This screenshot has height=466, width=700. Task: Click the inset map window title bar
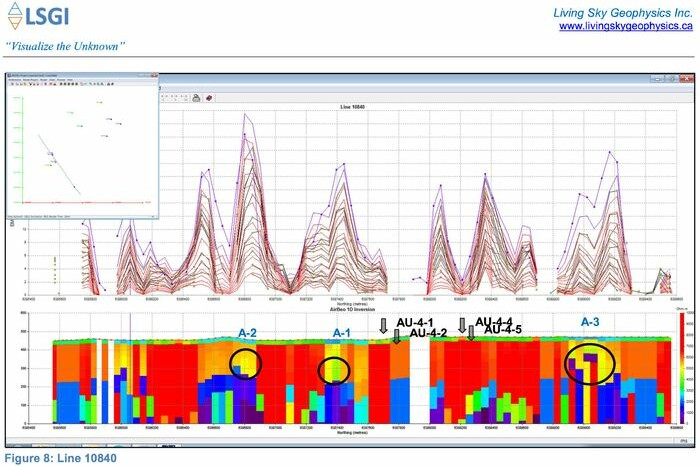coord(82,75)
